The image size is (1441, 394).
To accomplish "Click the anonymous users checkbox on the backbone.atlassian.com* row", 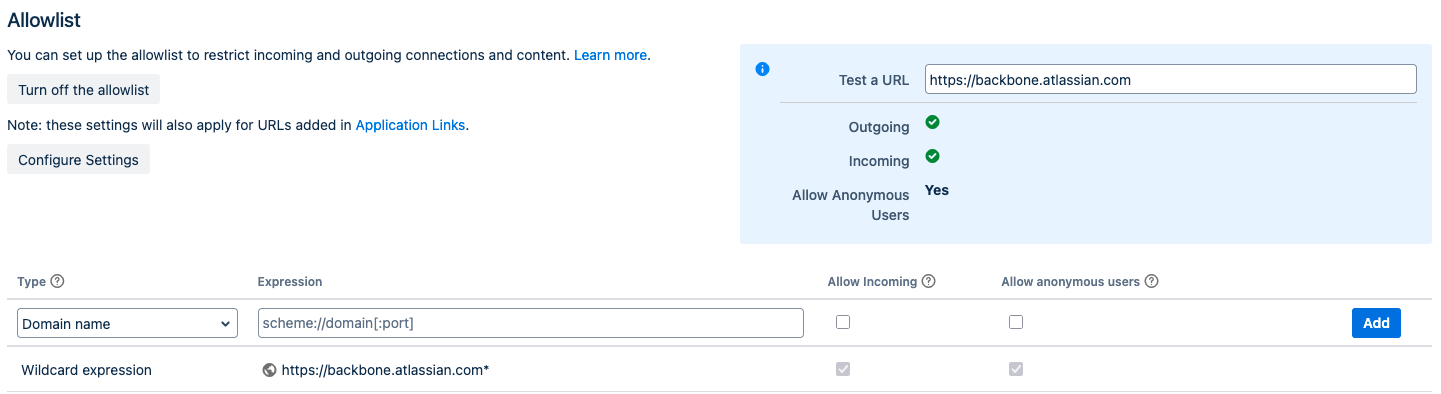I will 1016,369.
